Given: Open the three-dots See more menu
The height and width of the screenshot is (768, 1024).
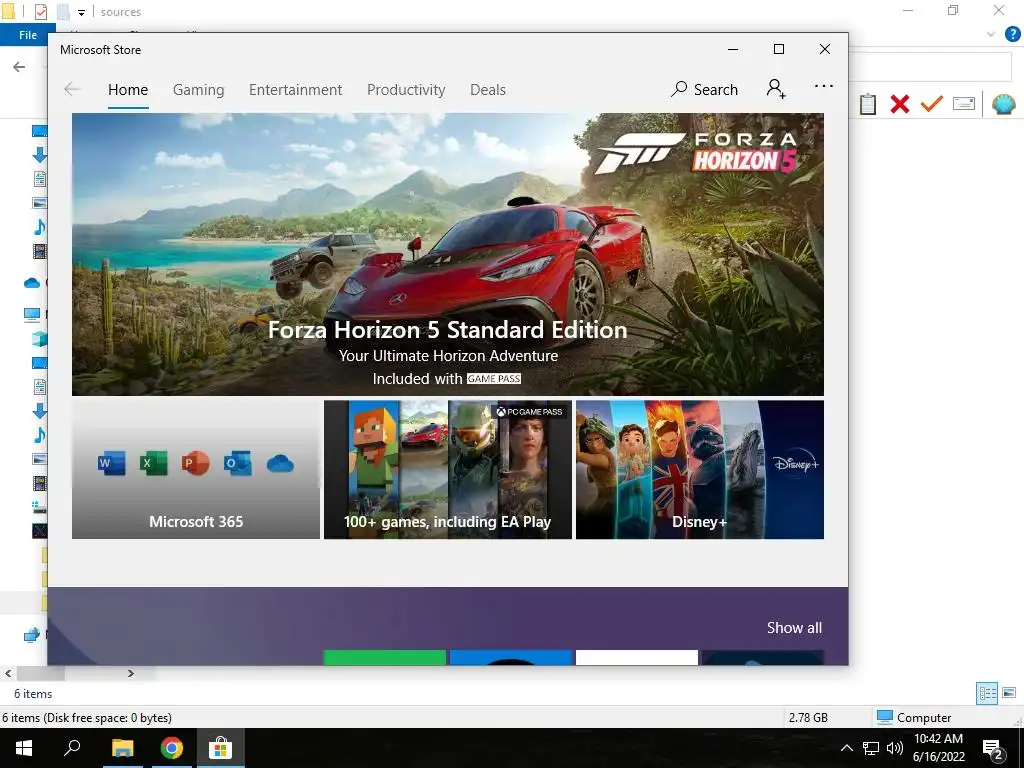Looking at the screenshot, I should (x=824, y=86).
